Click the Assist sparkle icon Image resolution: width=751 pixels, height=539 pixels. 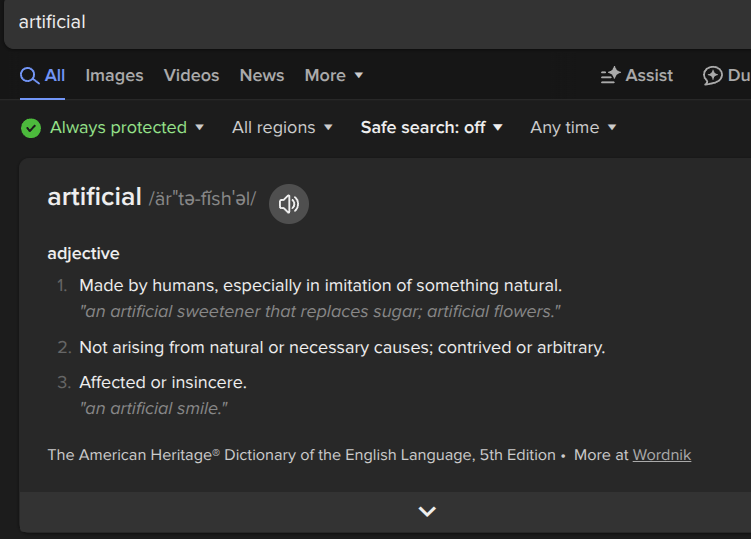tap(611, 75)
